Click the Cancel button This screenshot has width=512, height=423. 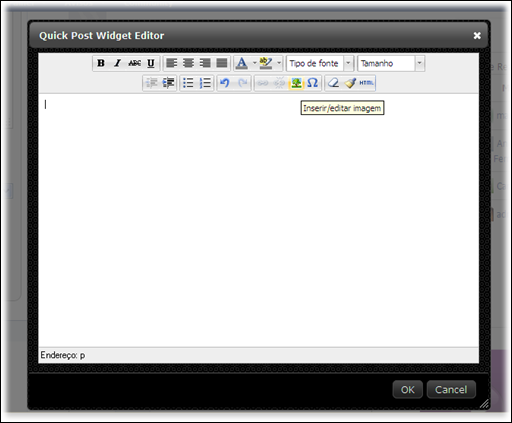point(451,389)
